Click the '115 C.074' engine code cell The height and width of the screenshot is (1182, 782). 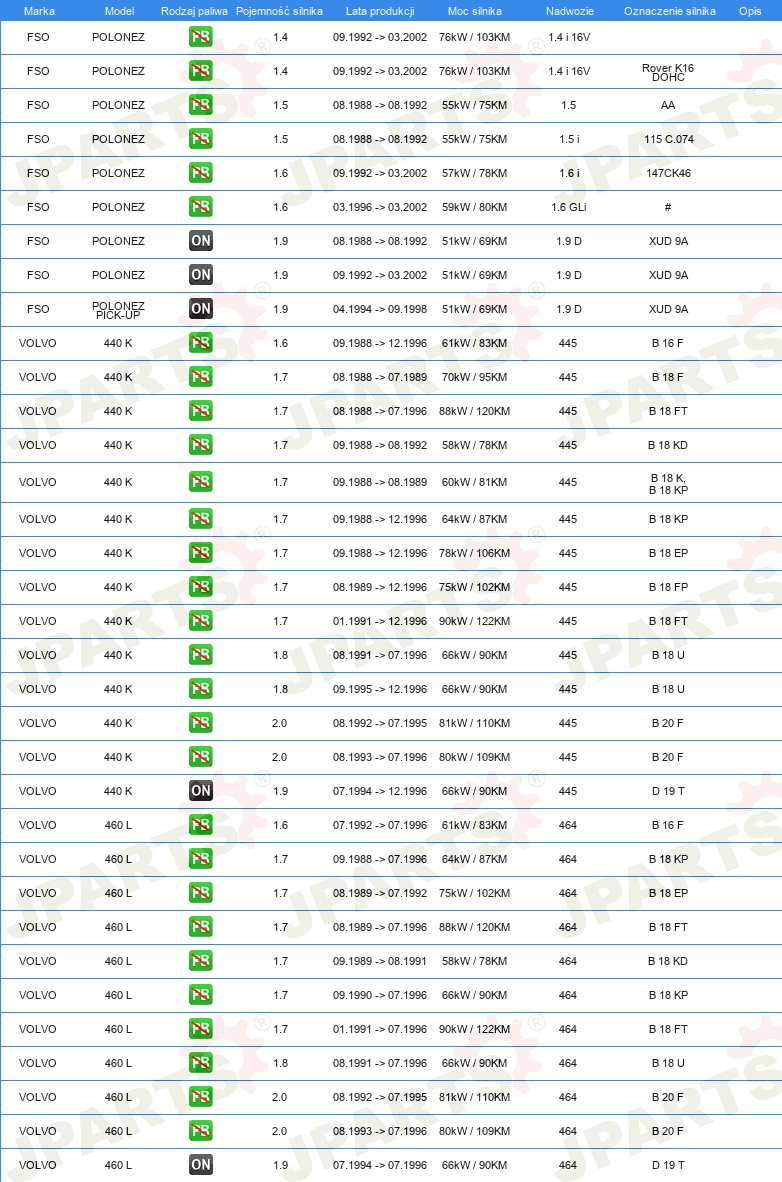pyautogui.click(x=668, y=139)
